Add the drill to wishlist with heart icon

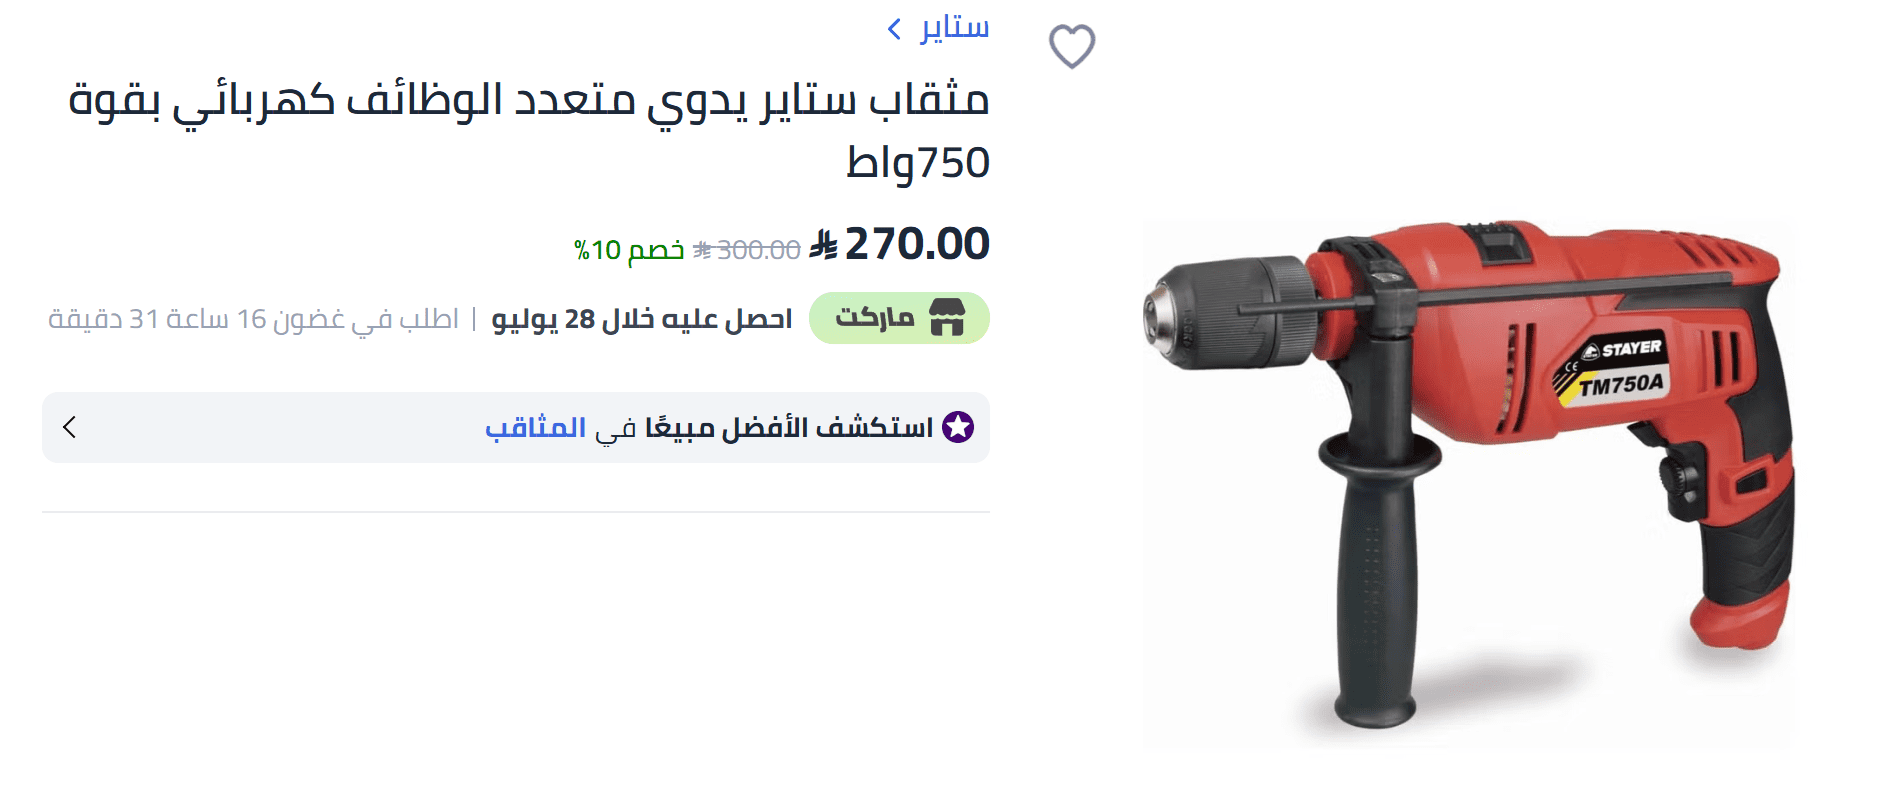(1072, 46)
